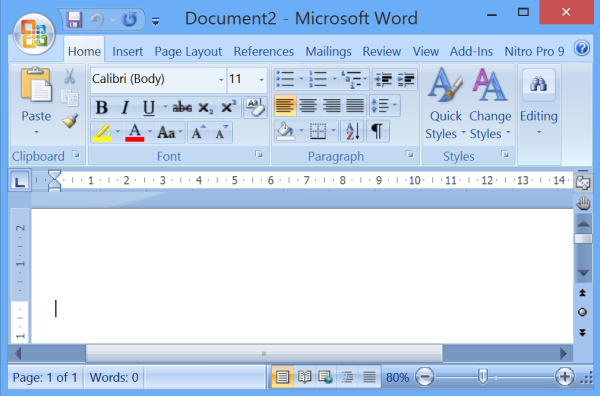Open the Line Spacing menu
This screenshot has width=600, height=396.
385,105
